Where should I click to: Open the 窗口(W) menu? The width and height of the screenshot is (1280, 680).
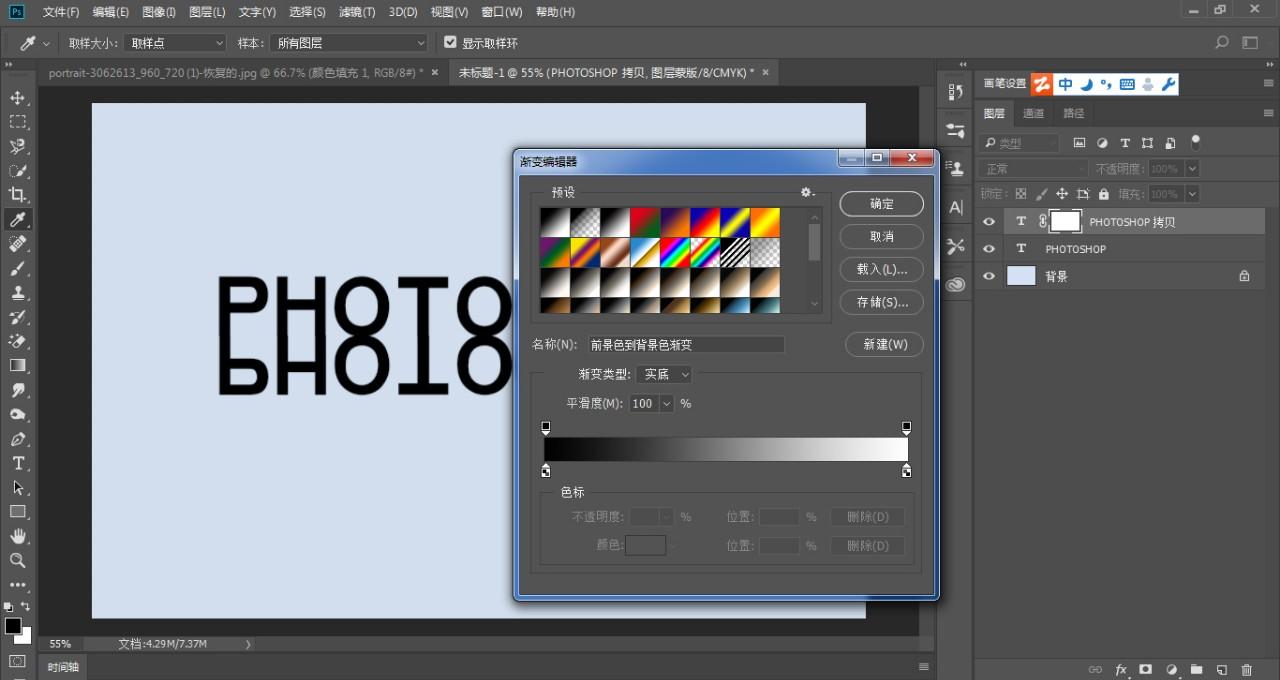[x=502, y=12]
